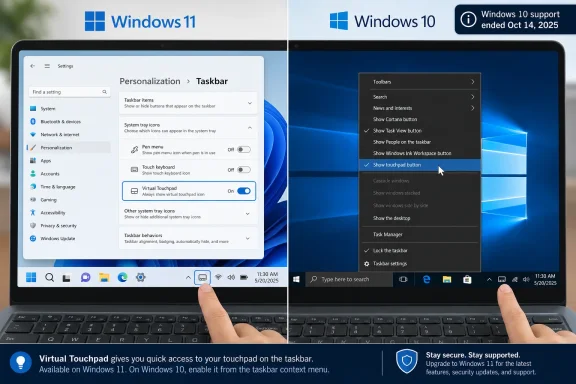Click the network icon in Windows 10 tray
Viewport: 576px width, 384px height.
(515, 280)
